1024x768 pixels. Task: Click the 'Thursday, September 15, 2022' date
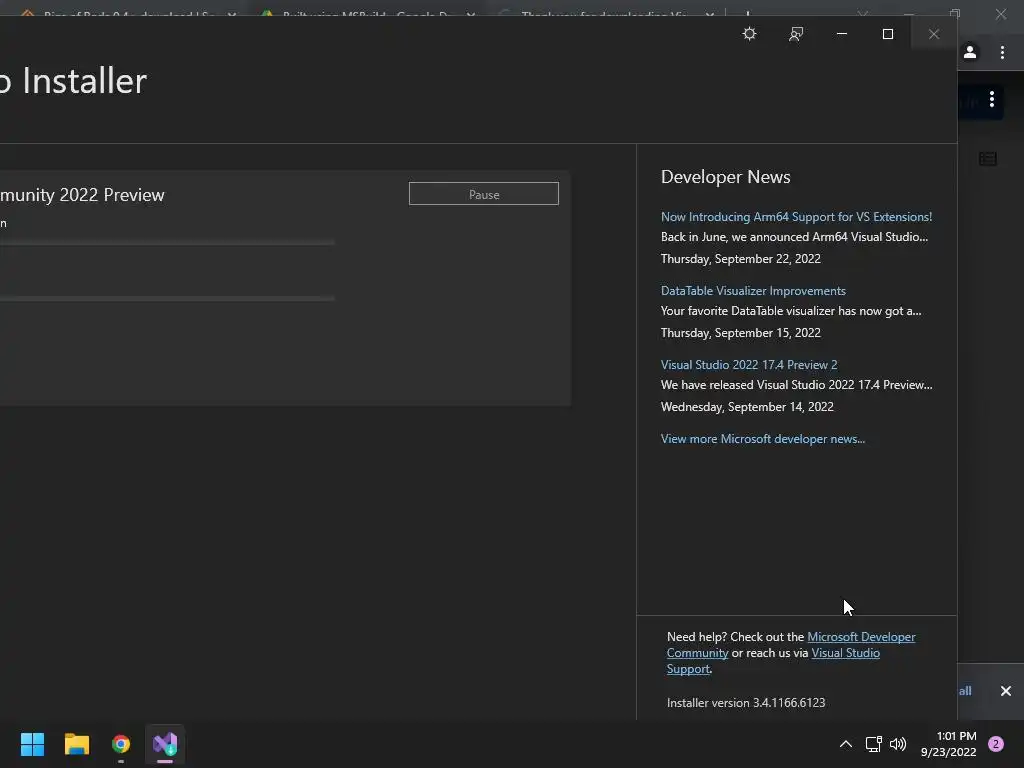click(741, 333)
